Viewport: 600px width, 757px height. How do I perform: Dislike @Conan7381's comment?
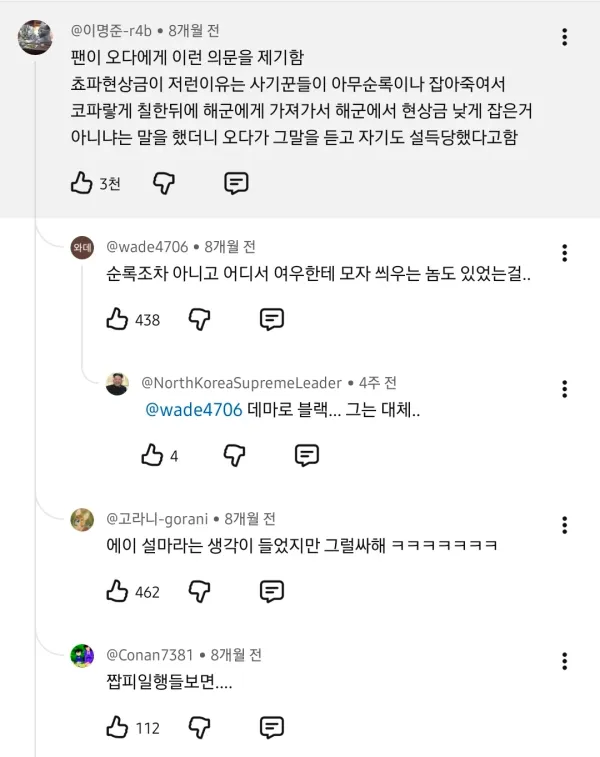click(x=199, y=728)
